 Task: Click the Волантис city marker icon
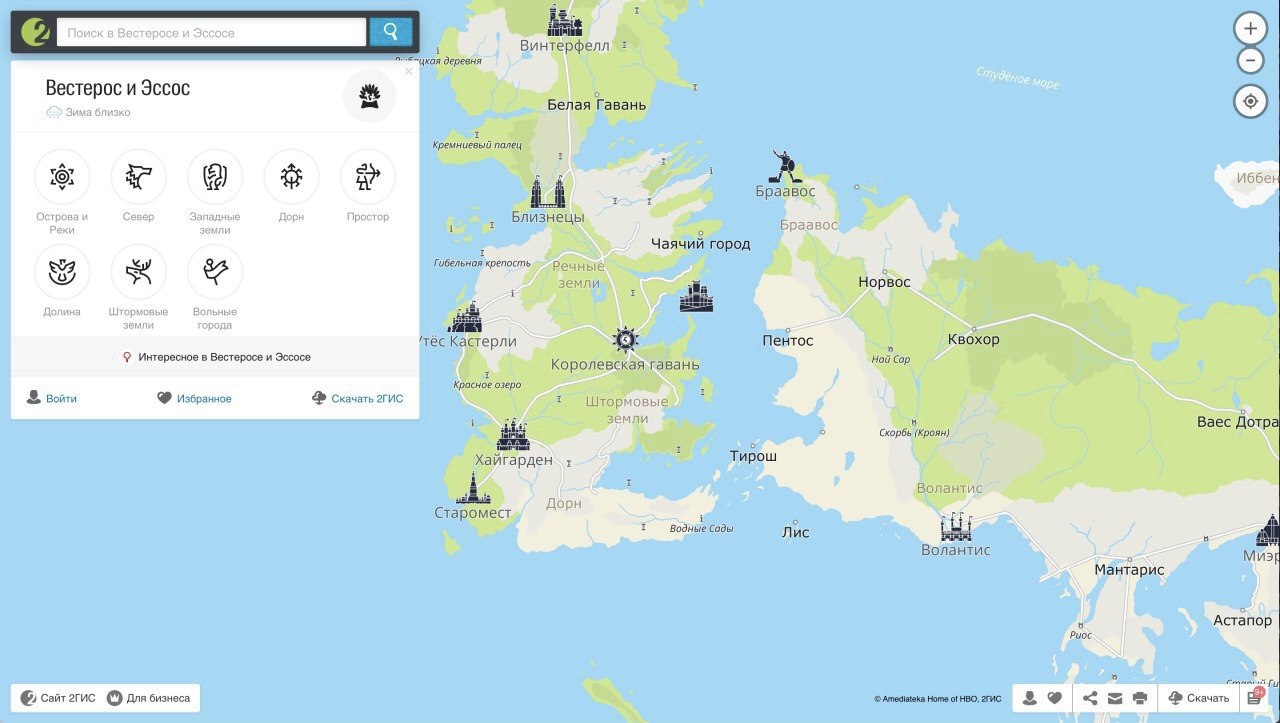[956, 527]
